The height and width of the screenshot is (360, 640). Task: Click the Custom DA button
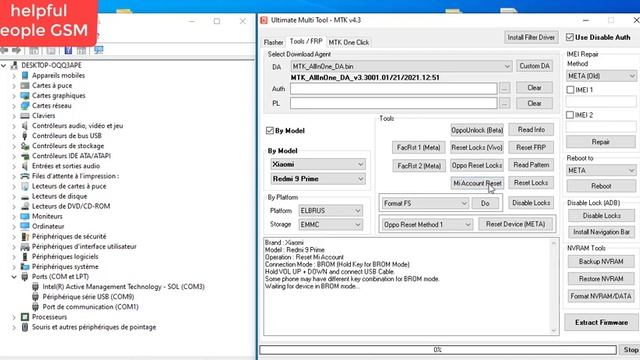click(x=535, y=66)
